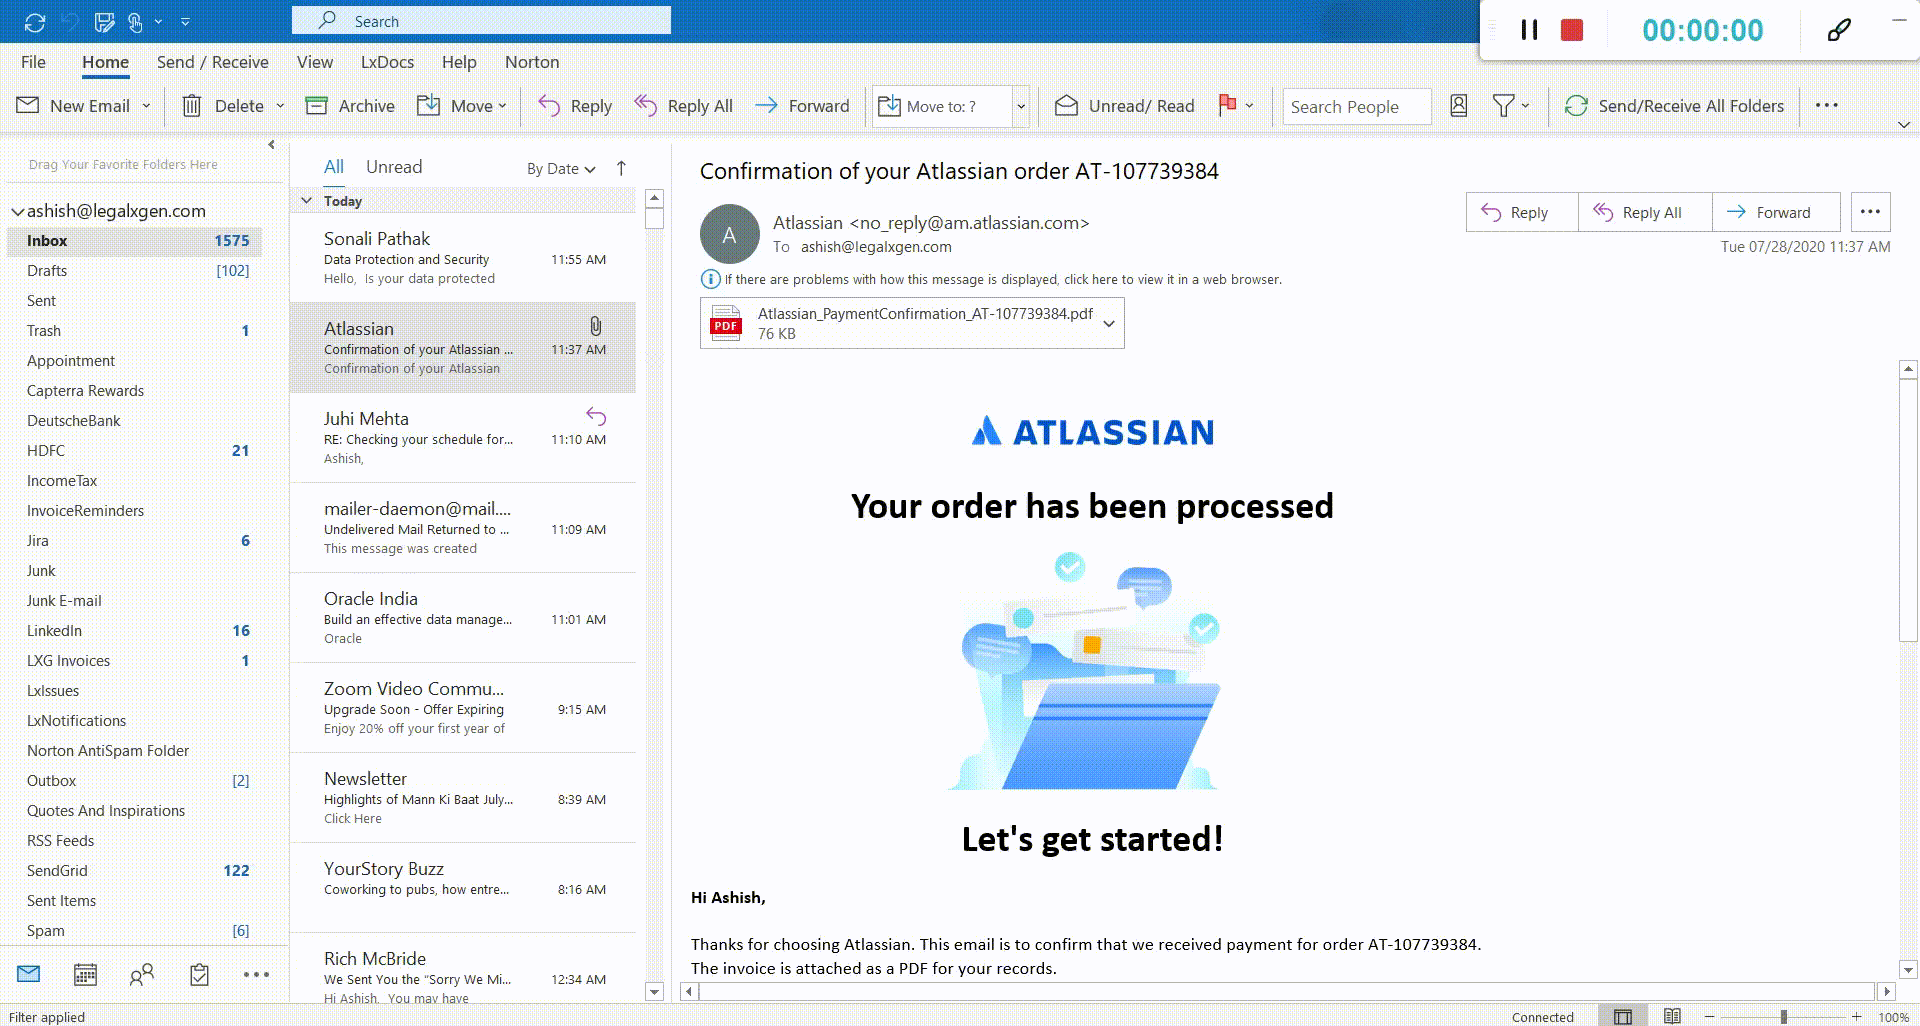1920x1026 pixels.
Task: Open the Send / Receive tab
Action: [212, 62]
